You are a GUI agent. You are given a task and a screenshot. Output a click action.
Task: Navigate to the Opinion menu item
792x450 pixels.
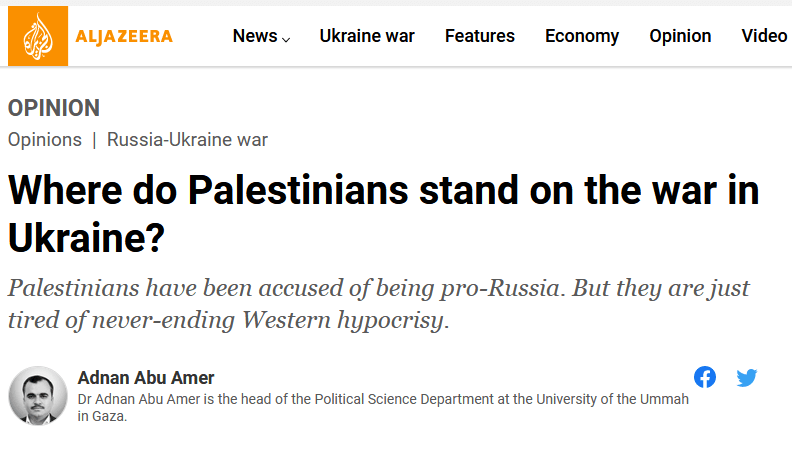click(680, 36)
